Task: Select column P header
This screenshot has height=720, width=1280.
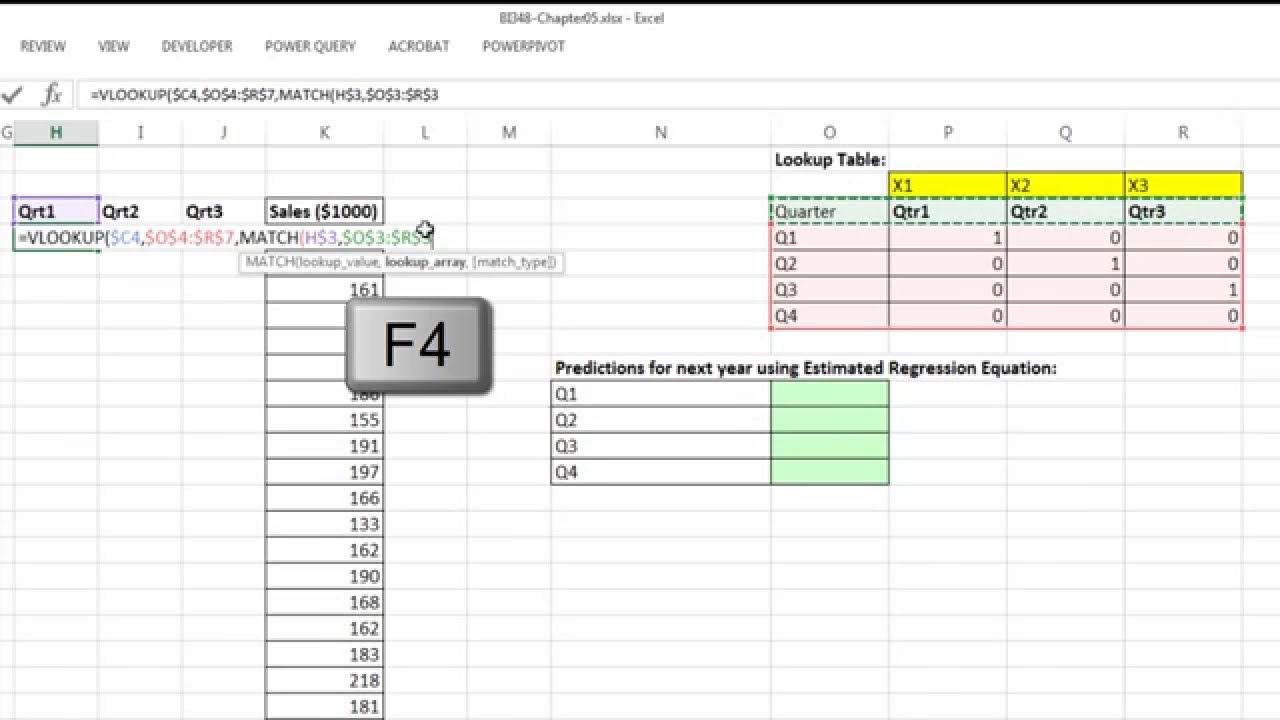Action: click(947, 132)
